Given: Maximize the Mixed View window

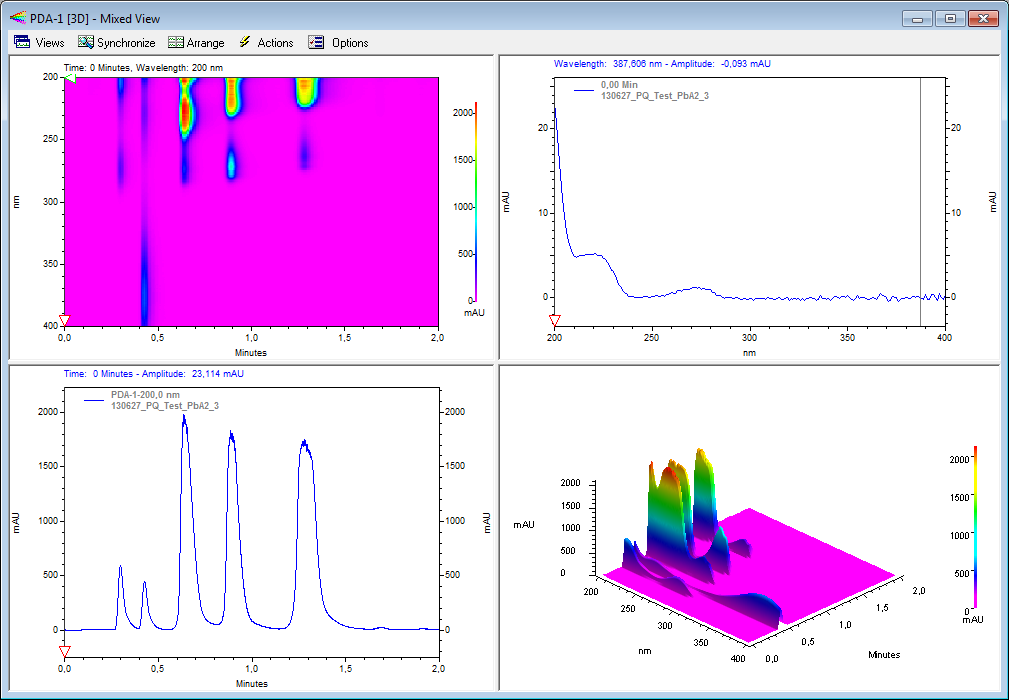Looking at the screenshot, I should click(950, 18).
